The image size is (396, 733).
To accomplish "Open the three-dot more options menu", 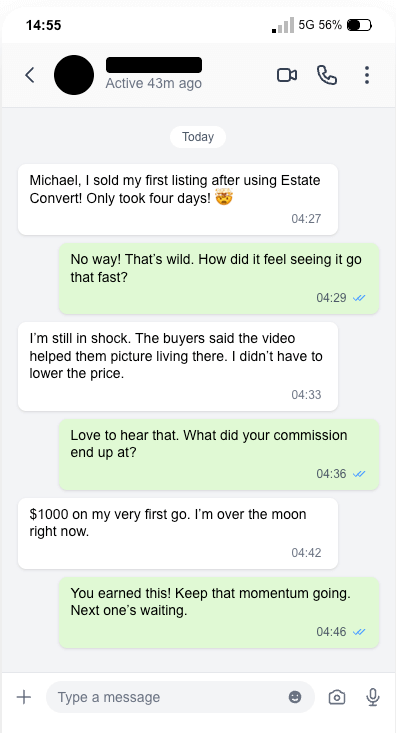I will [367, 75].
